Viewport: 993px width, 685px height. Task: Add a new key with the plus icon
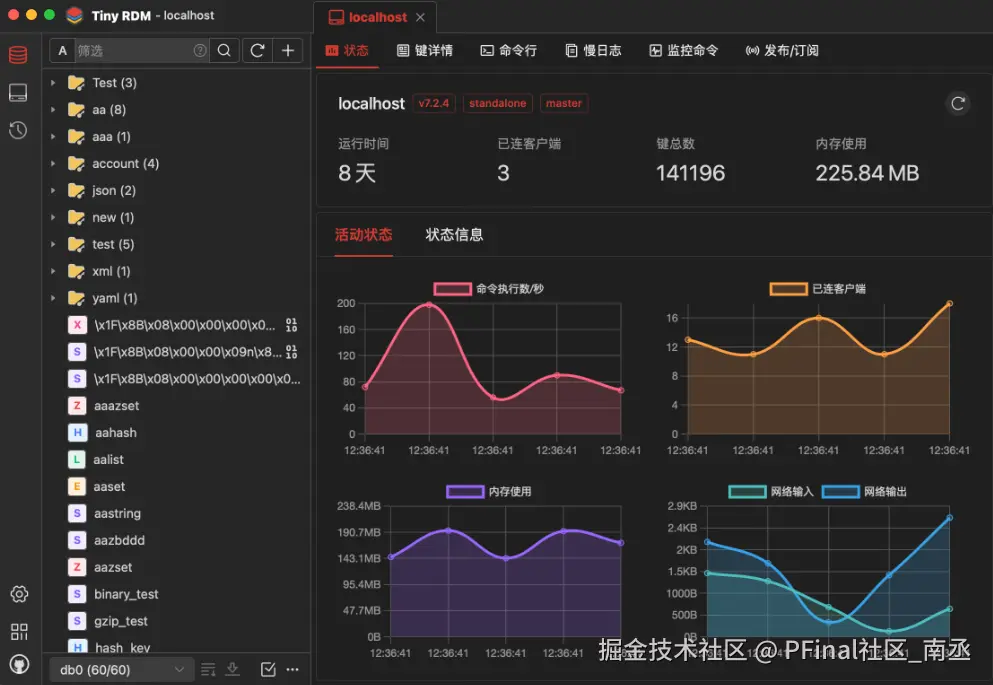(x=288, y=51)
